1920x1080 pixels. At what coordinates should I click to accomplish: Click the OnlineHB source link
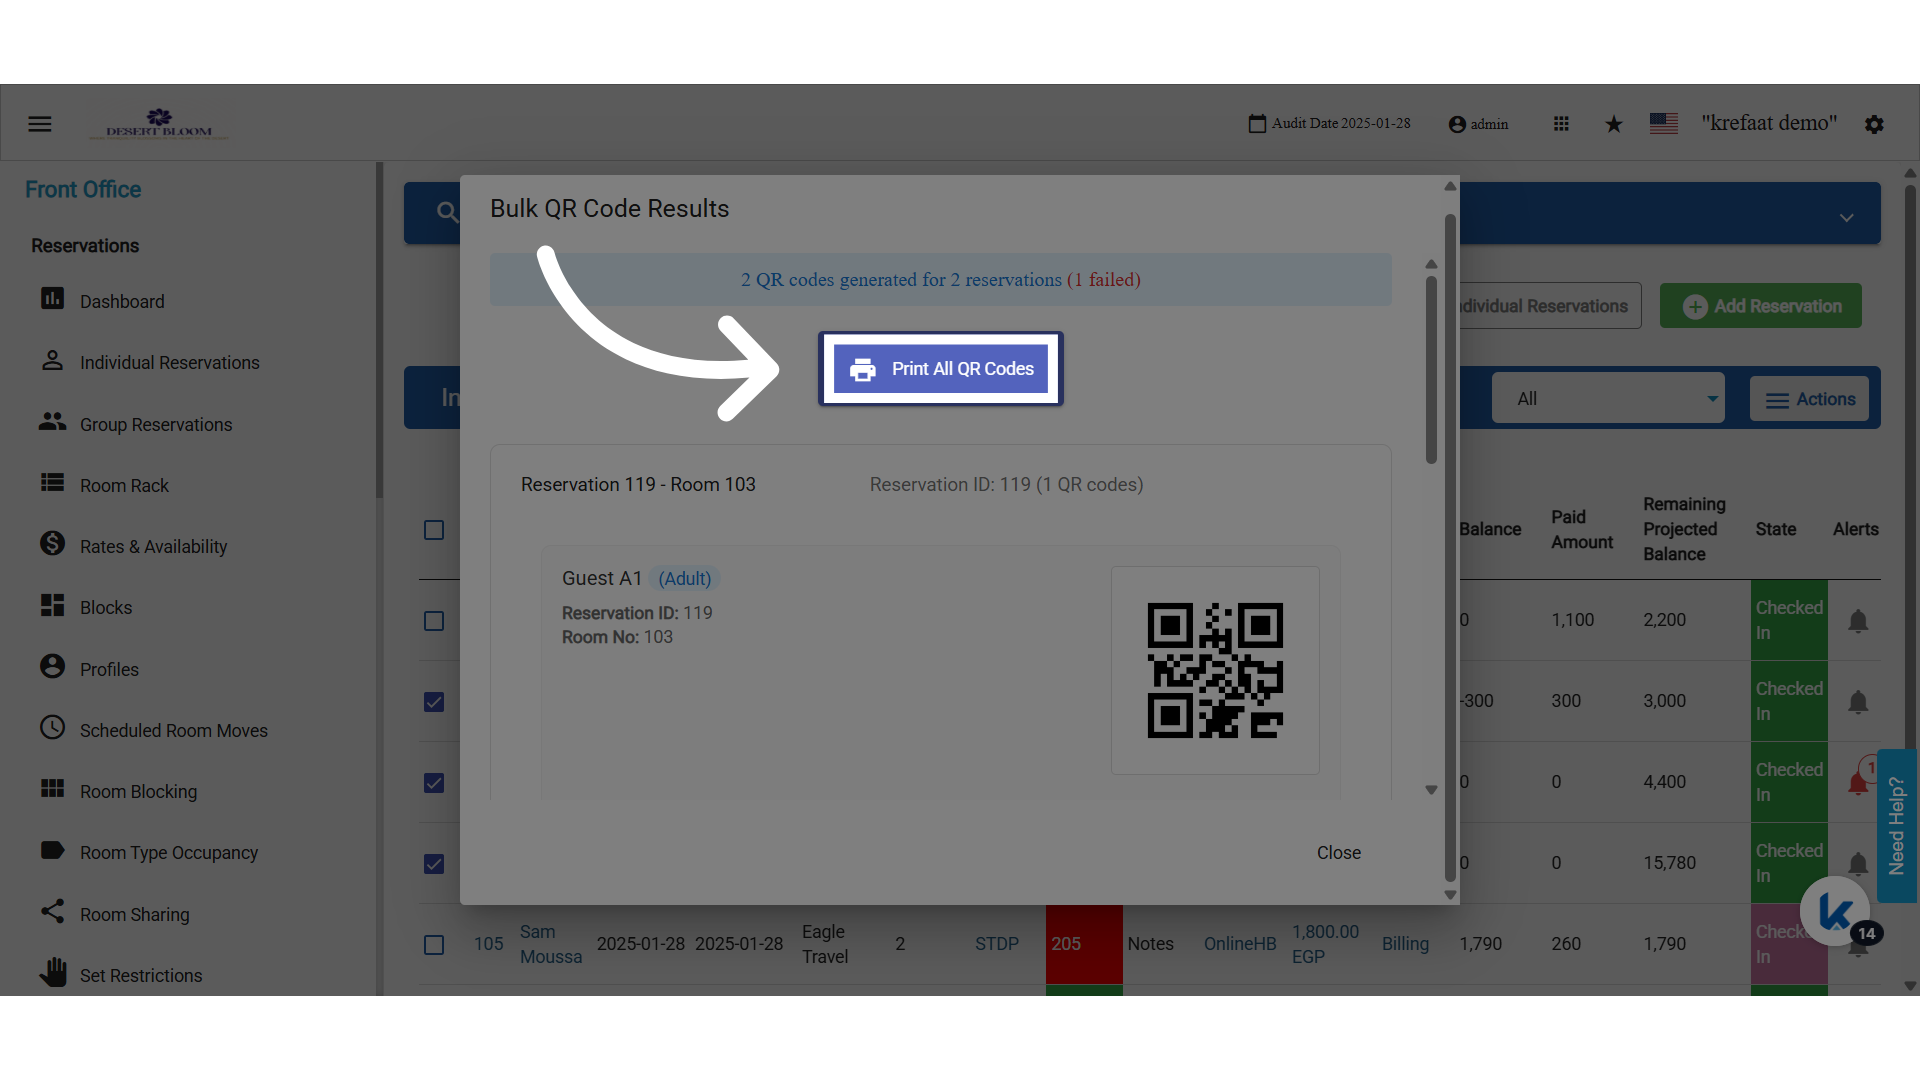click(x=1240, y=944)
